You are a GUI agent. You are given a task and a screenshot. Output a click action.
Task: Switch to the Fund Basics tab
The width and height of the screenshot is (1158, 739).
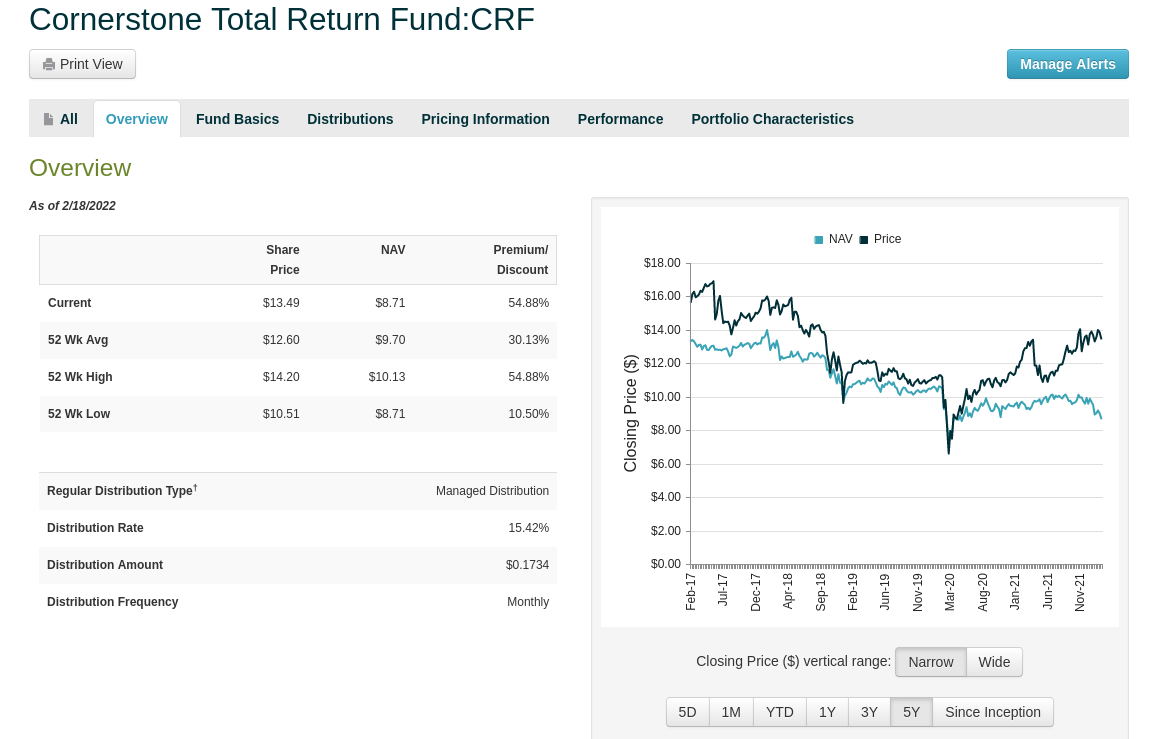[237, 118]
